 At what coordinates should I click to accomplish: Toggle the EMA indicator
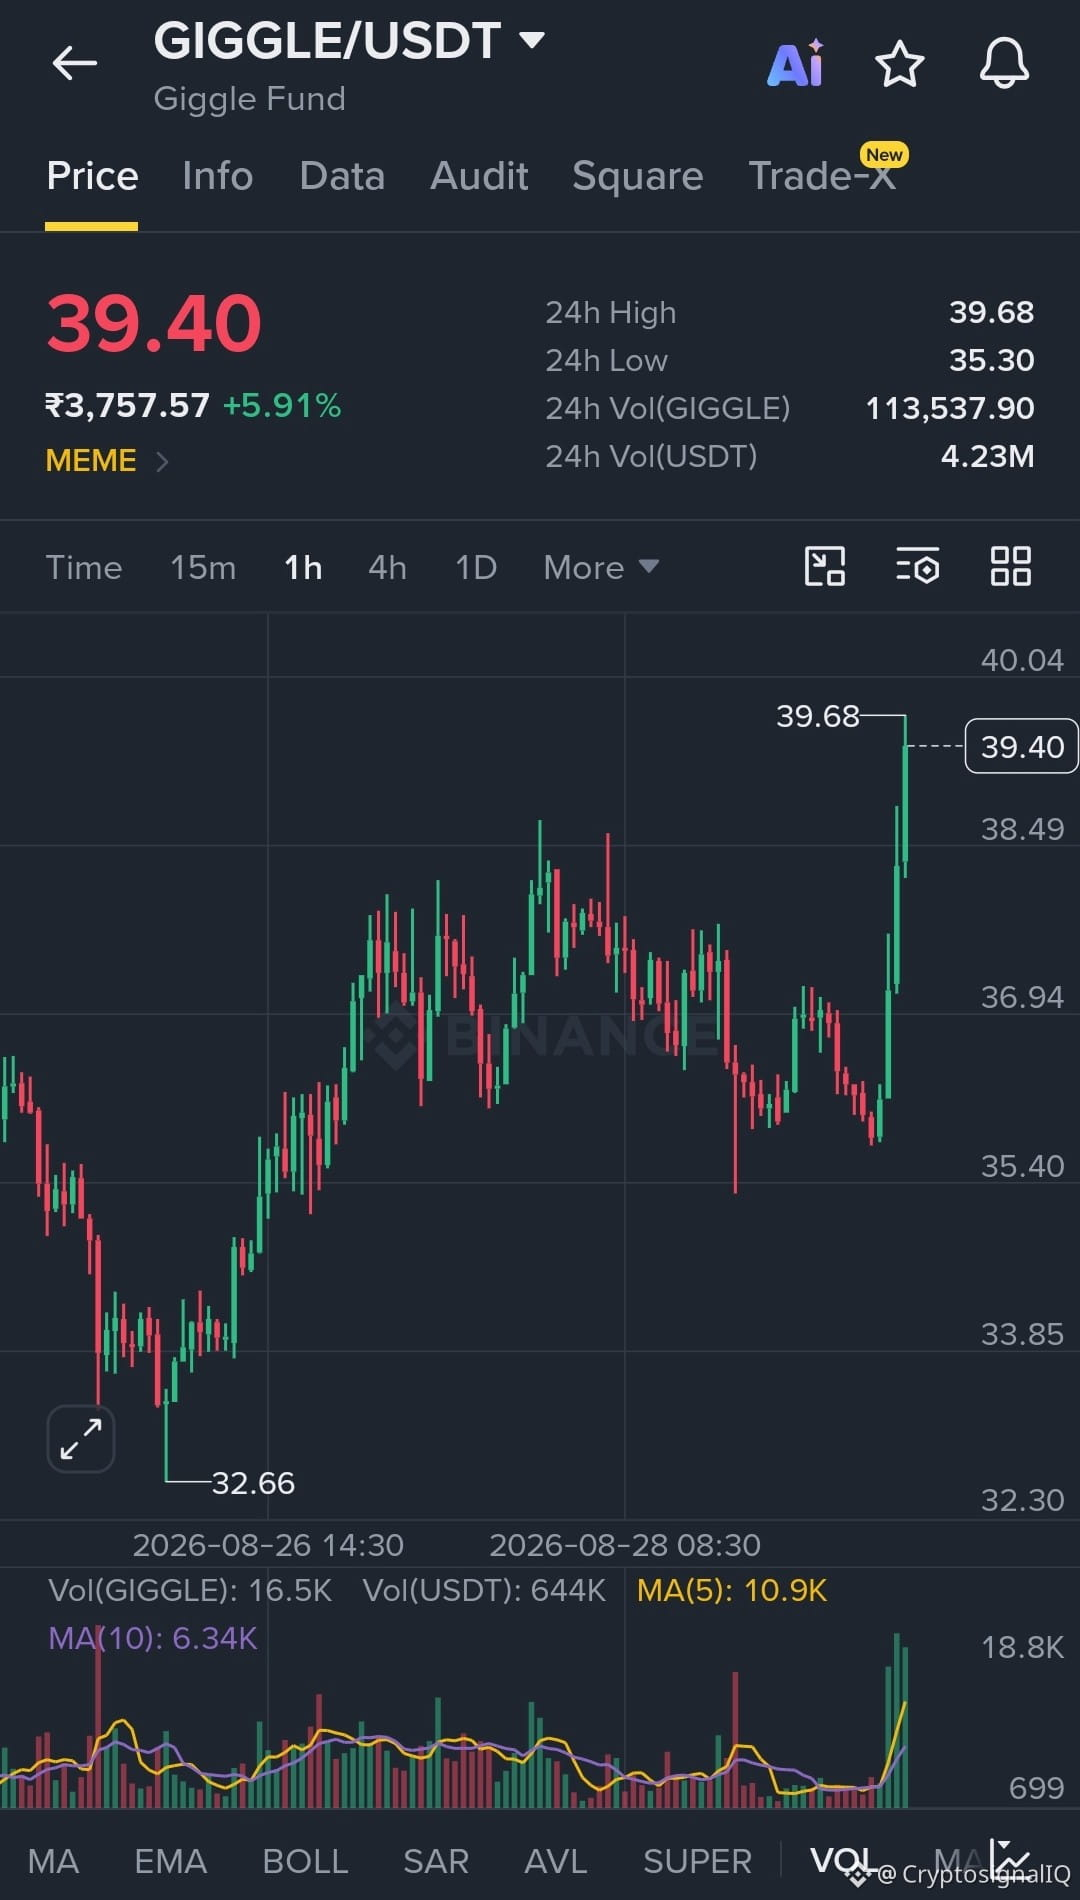(x=170, y=1861)
